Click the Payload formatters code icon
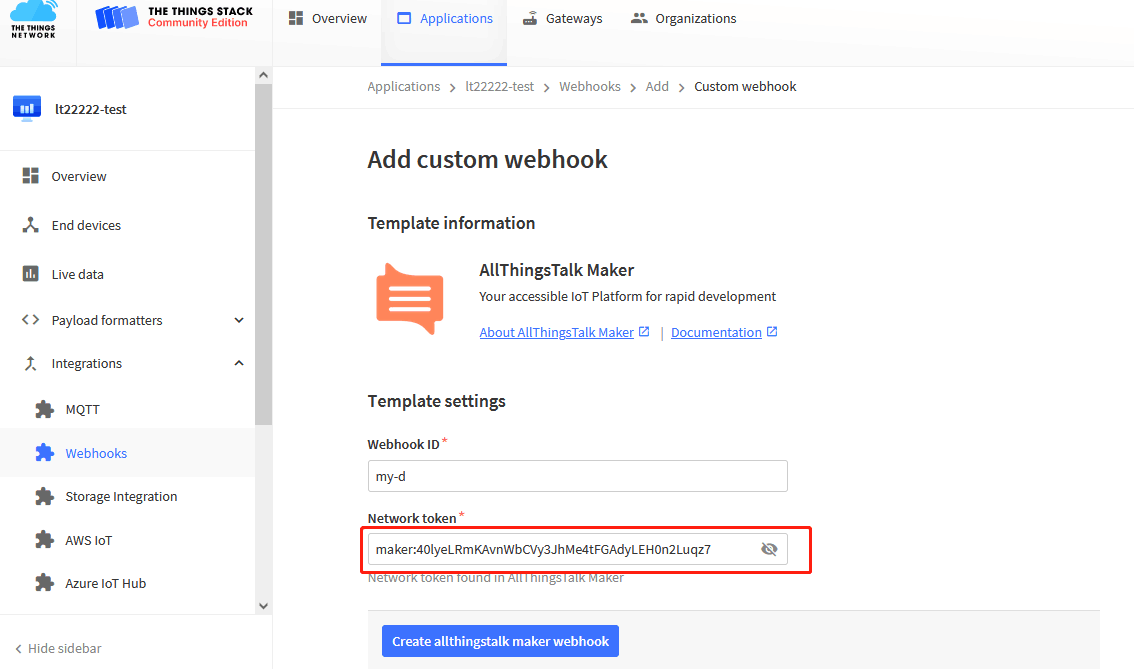This screenshot has height=669, width=1134. 30,320
